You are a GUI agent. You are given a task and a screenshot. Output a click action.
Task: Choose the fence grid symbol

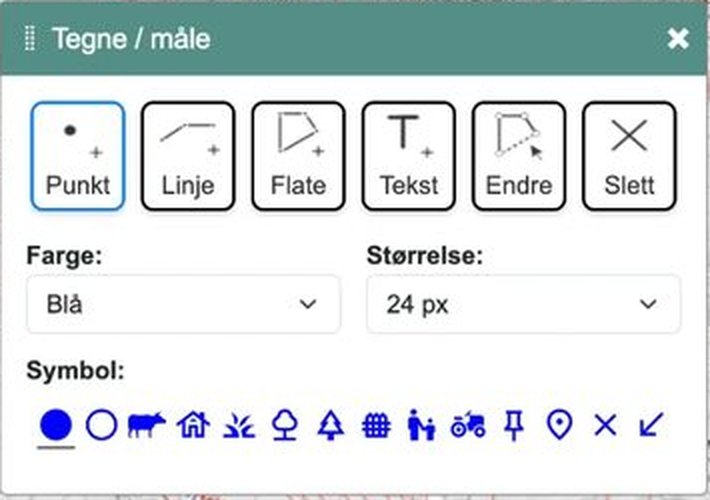tap(376, 426)
